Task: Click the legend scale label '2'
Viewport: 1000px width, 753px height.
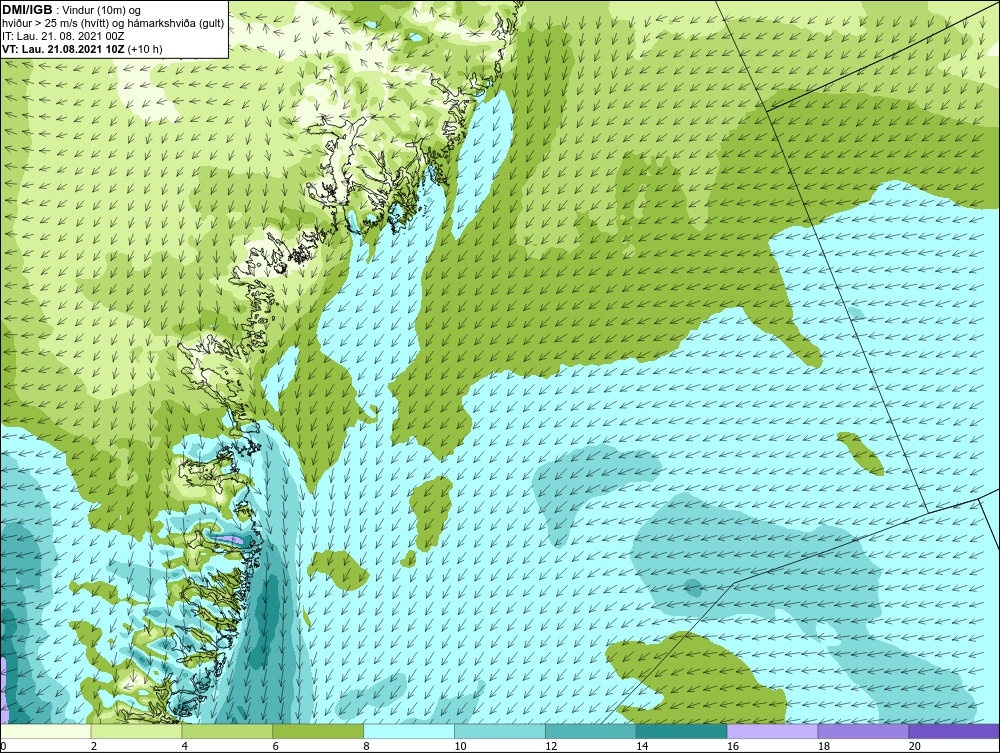Action: coord(94,746)
